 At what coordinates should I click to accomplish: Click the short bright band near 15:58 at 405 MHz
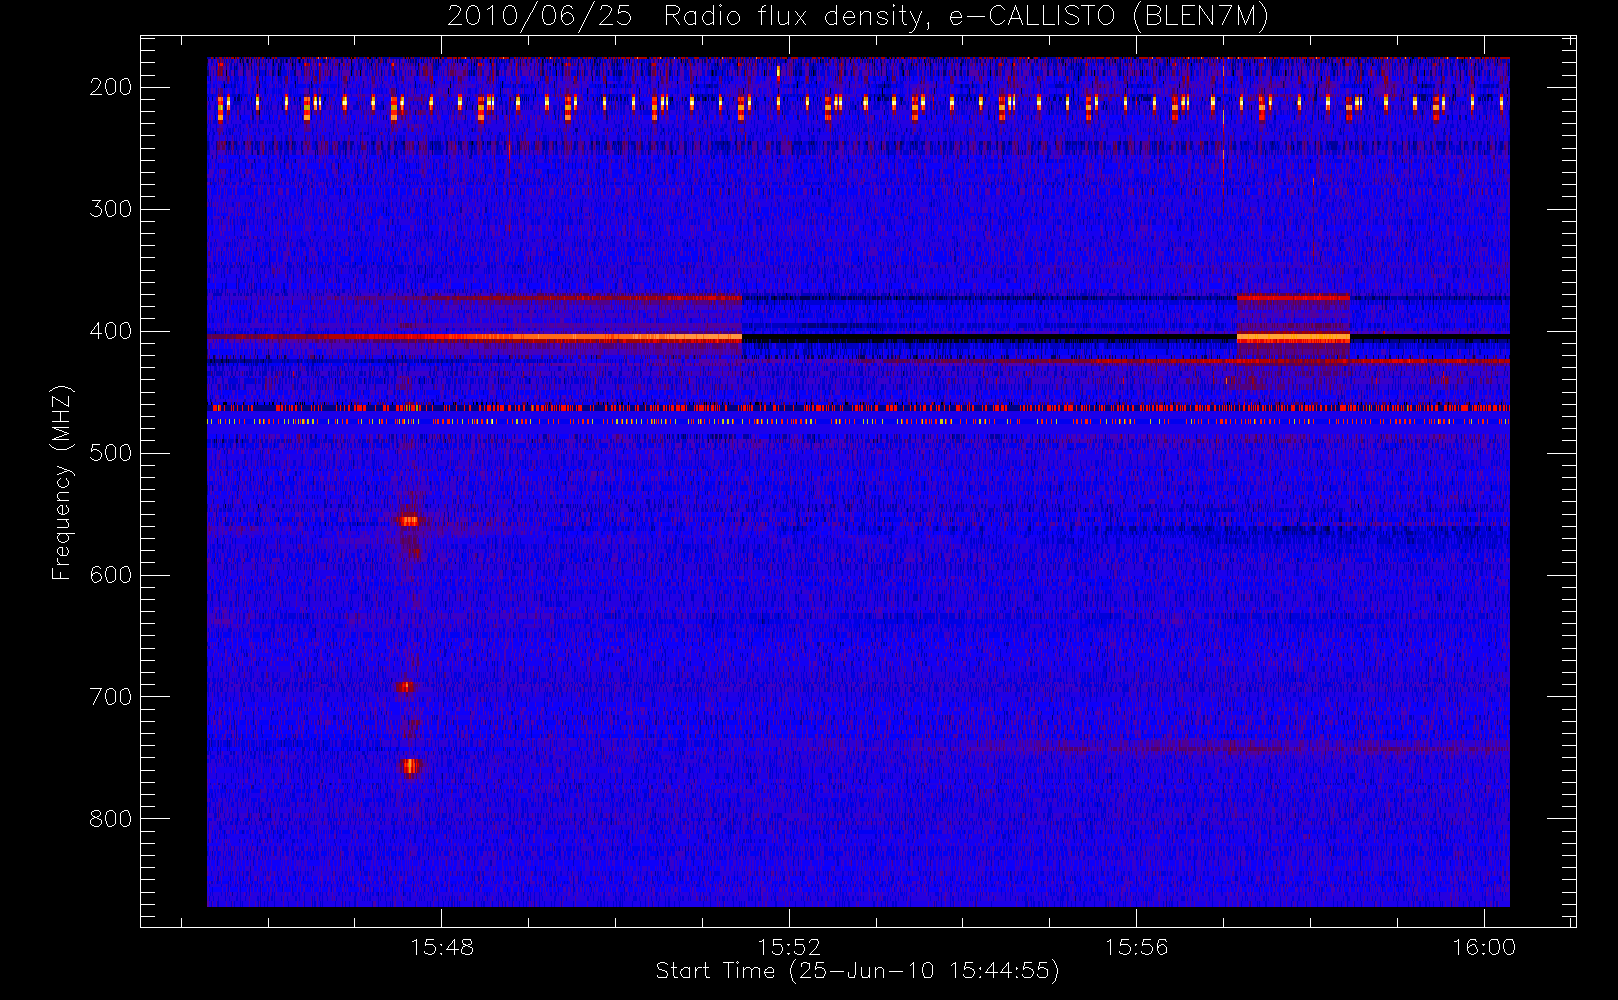(1293, 338)
